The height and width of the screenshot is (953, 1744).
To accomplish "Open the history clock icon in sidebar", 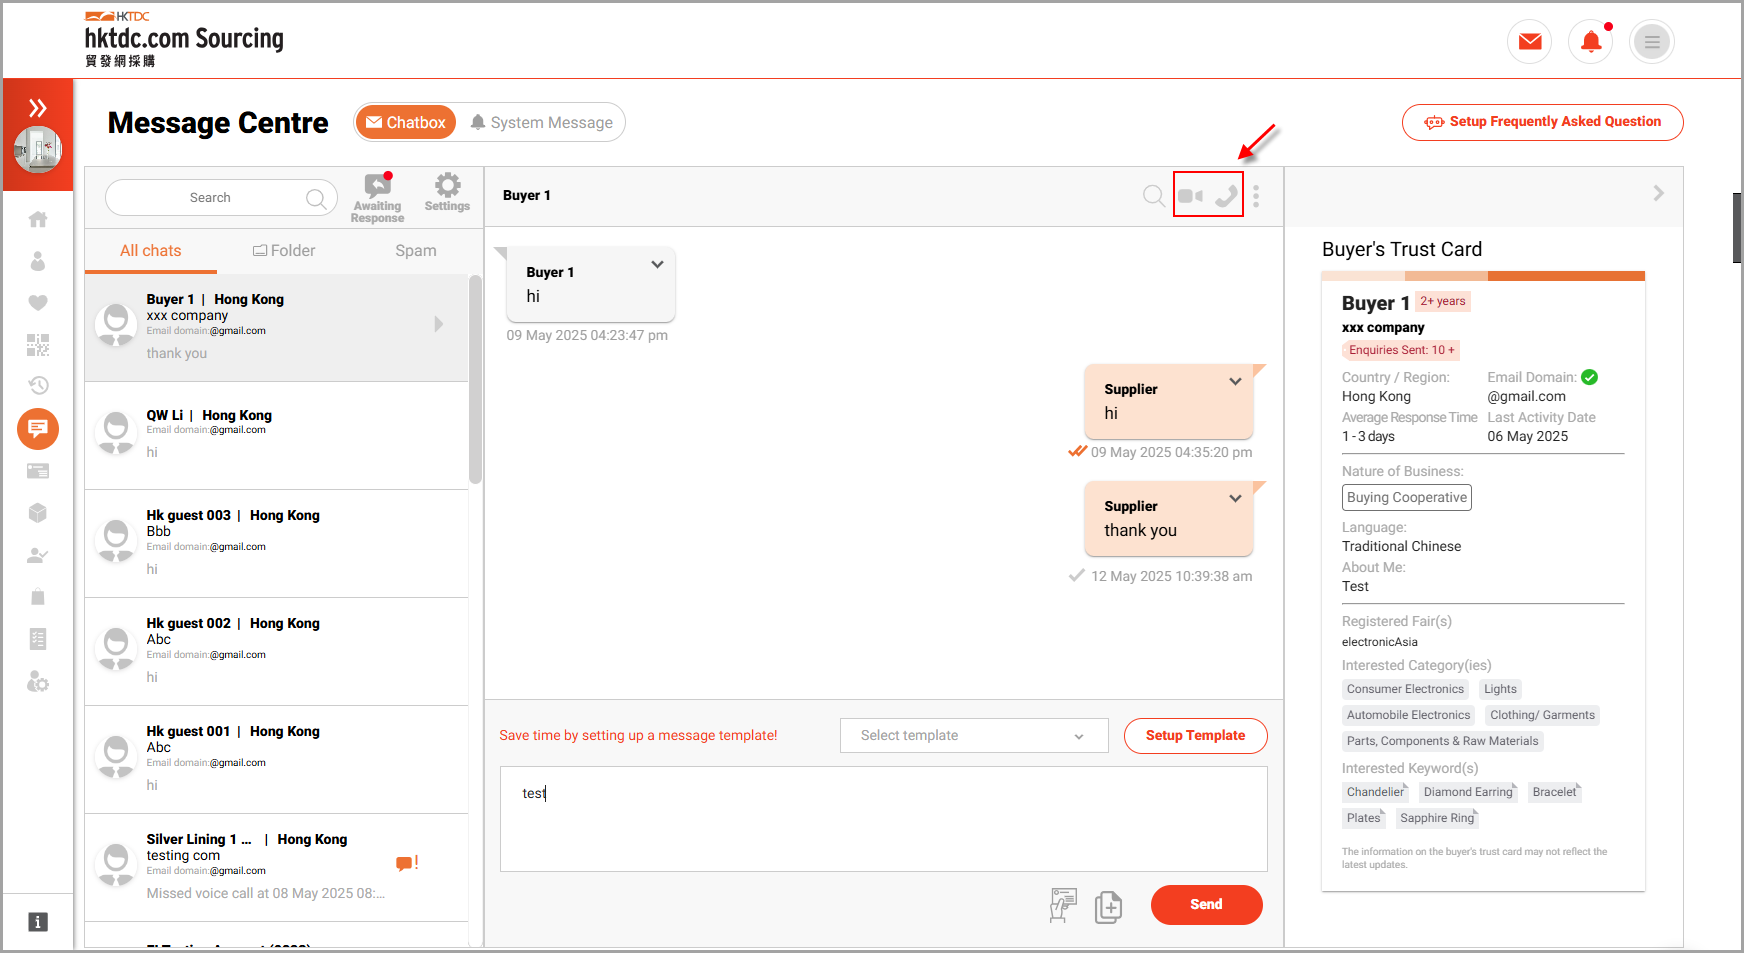I will 38,385.
